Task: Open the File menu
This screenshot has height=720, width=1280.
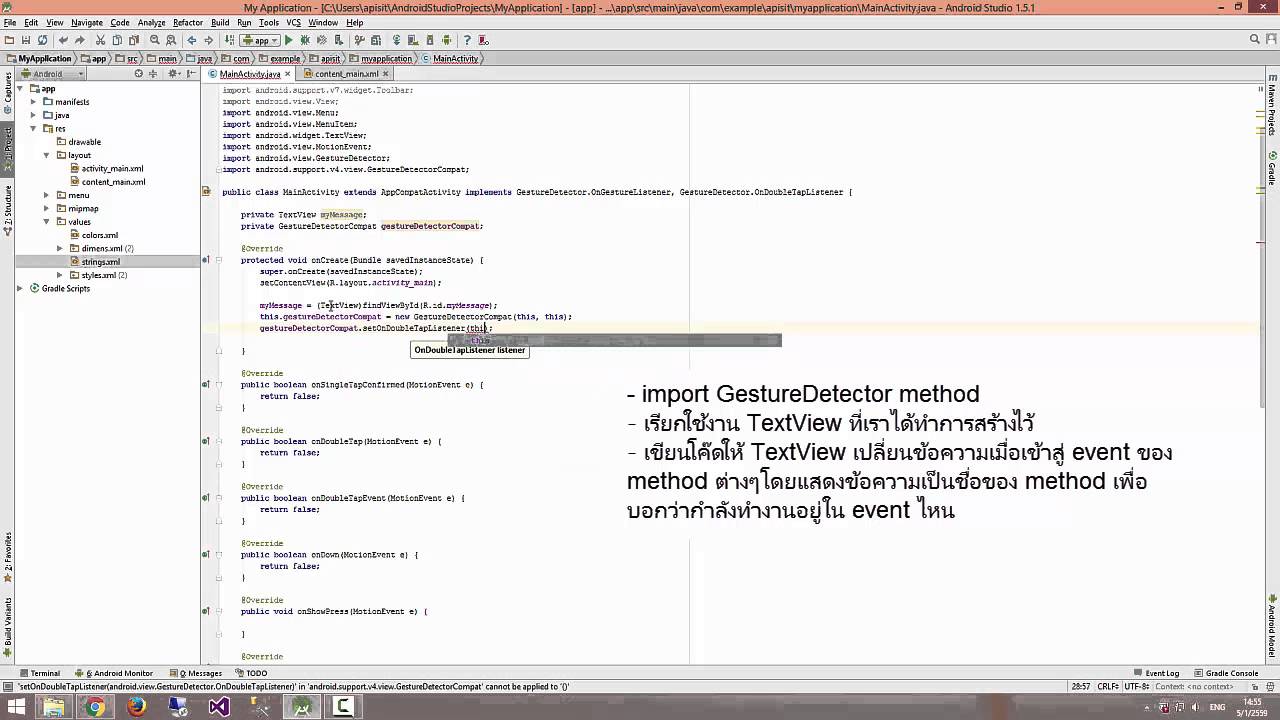Action: click(10, 22)
